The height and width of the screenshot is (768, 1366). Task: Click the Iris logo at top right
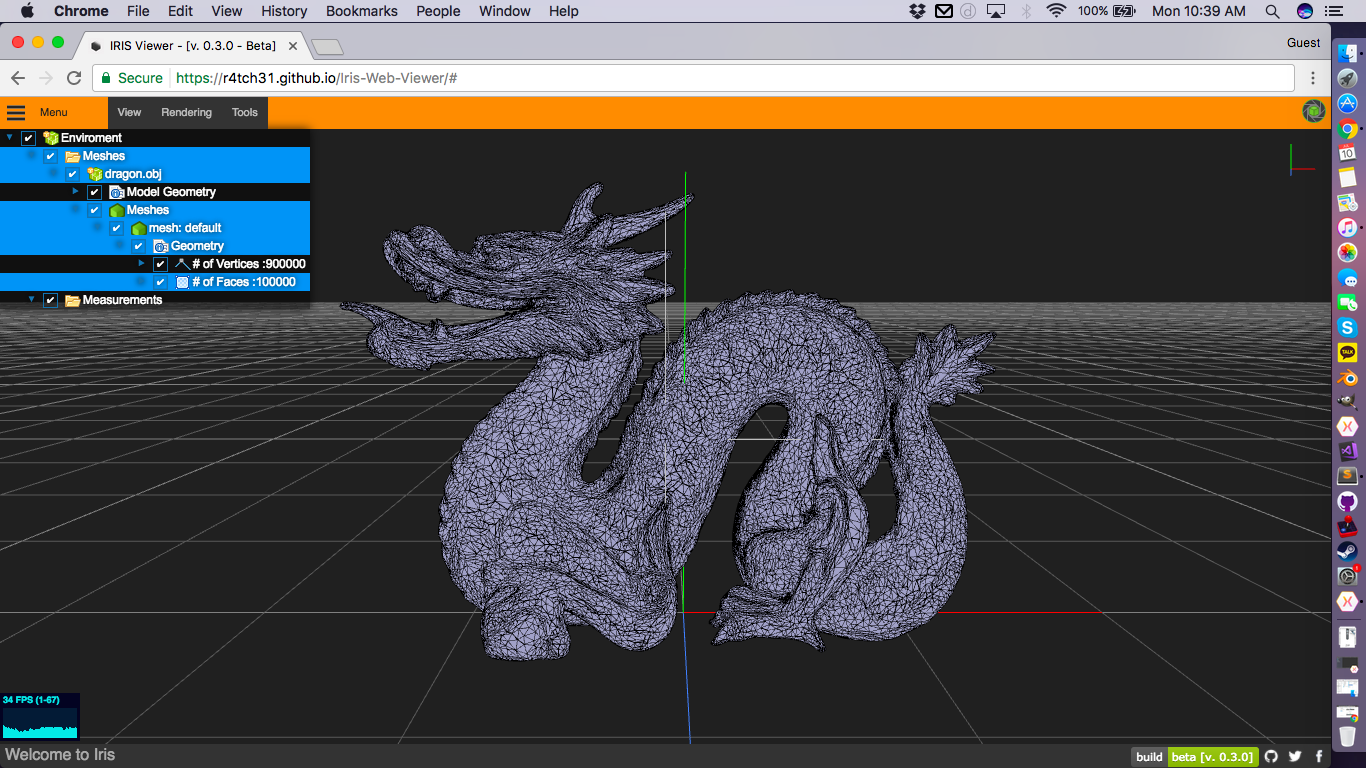1314,112
